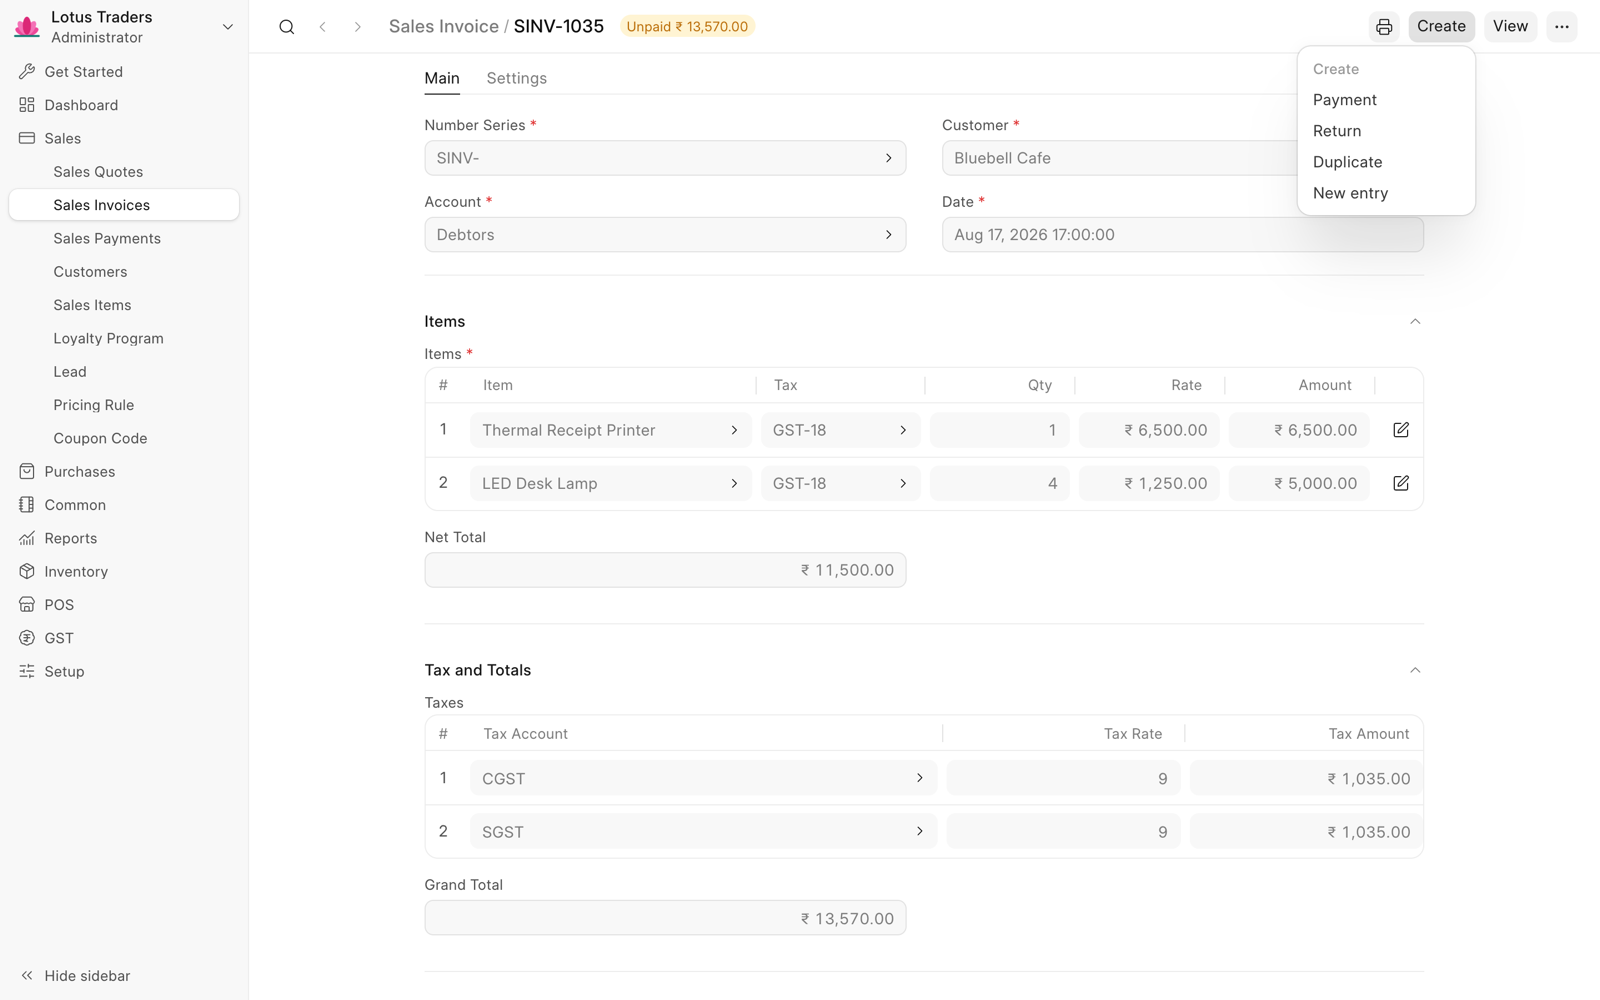Open Sales Quotes in sidebar
Image resolution: width=1600 pixels, height=1000 pixels.
(x=124, y=172)
